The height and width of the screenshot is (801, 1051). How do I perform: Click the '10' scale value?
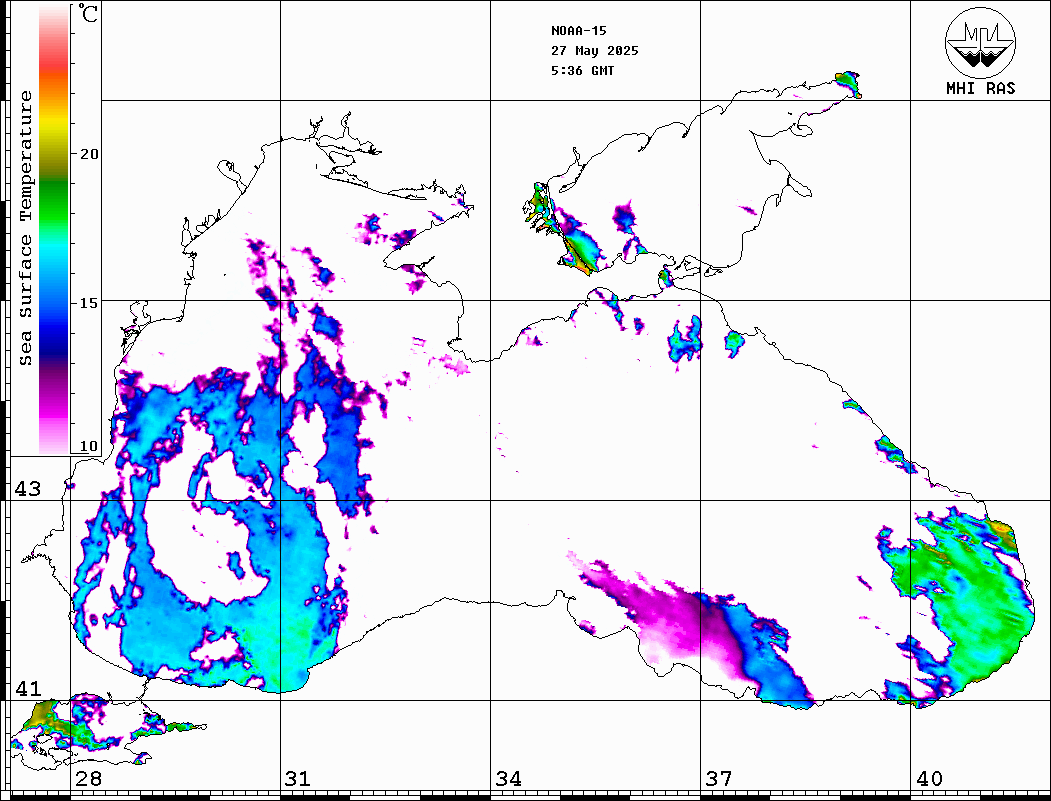(89, 446)
